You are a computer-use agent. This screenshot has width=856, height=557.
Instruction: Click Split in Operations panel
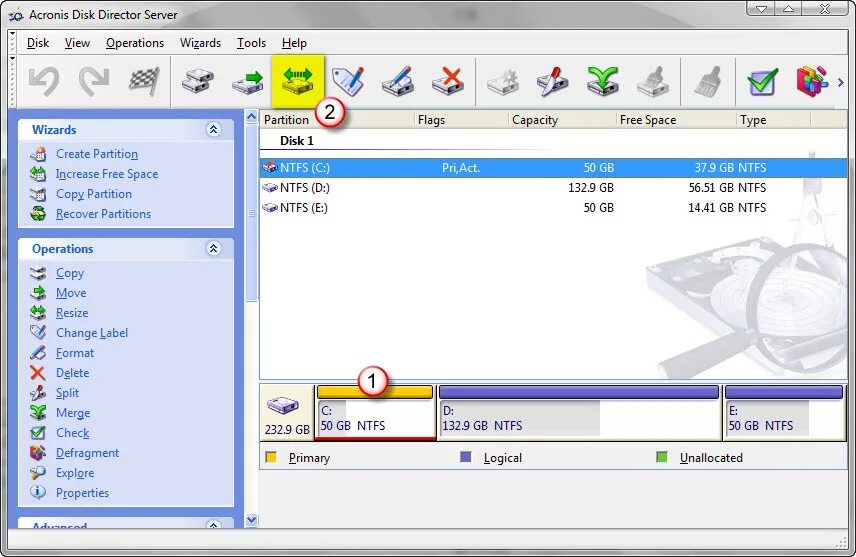point(67,393)
